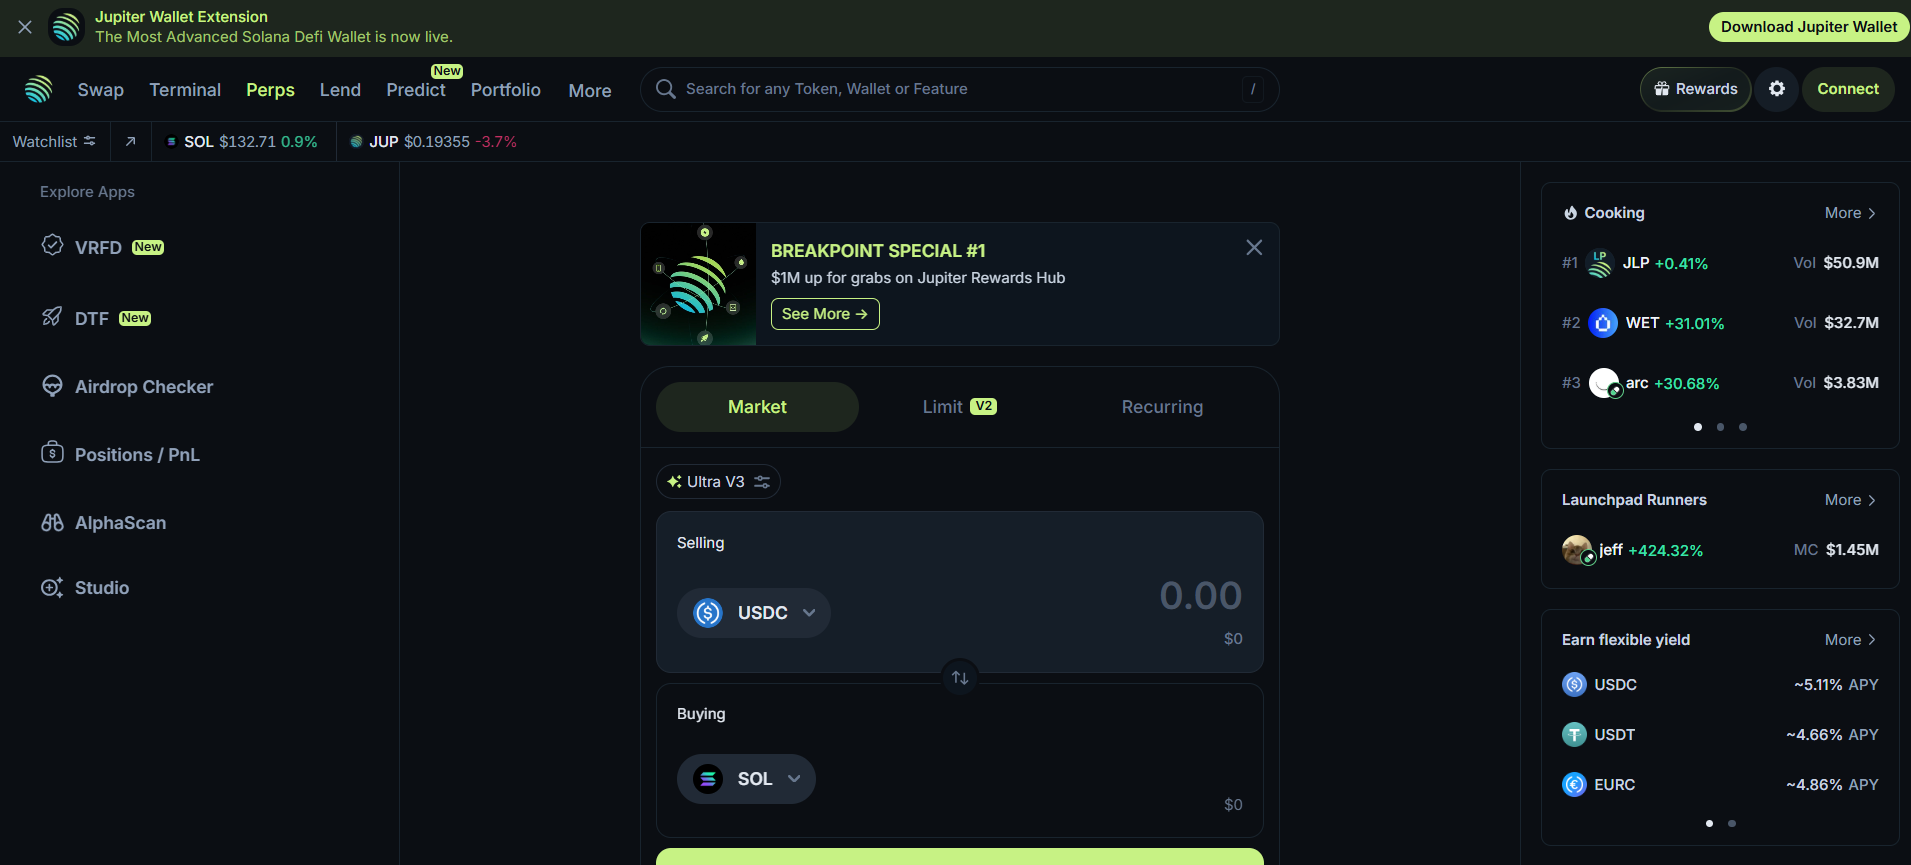Viewport: 1911px width, 865px height.
Task: Expand More menu in navigation
Action: coord(589,90)
